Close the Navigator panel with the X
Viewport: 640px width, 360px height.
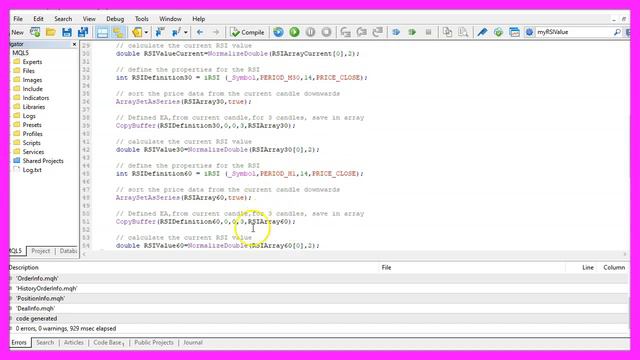(x=74, y=44)
